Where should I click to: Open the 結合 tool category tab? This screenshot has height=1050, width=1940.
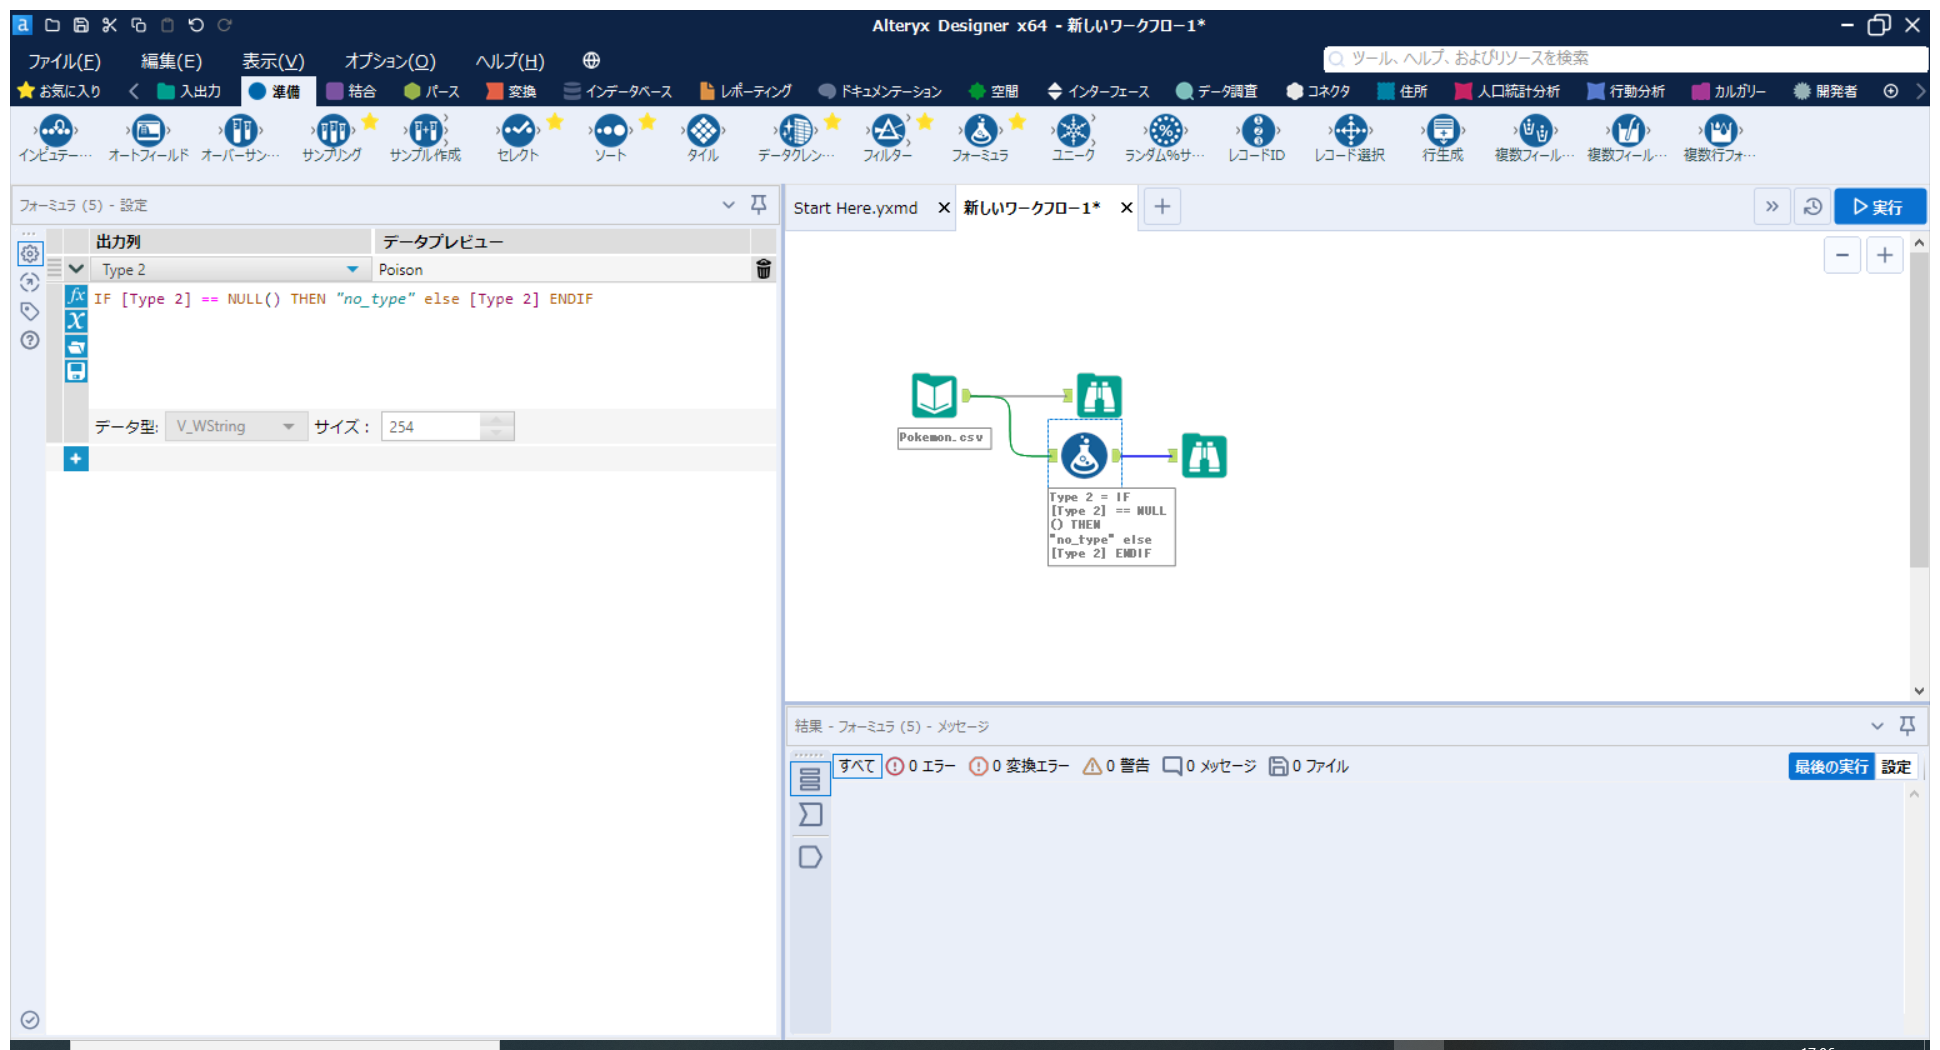pos(351,91)
